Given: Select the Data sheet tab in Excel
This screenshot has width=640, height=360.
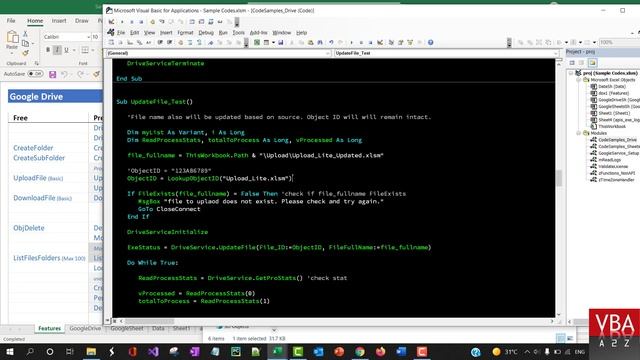Looking at the screenshot, I should tap(158, 328).
